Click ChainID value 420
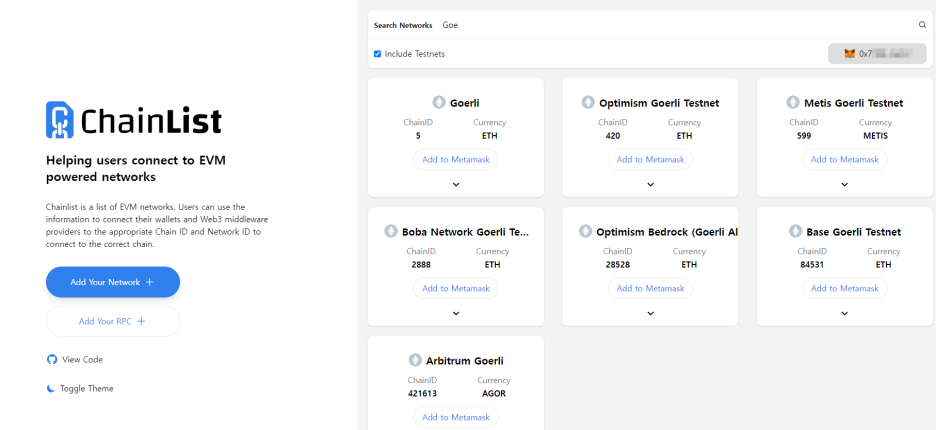 [612, 136]
